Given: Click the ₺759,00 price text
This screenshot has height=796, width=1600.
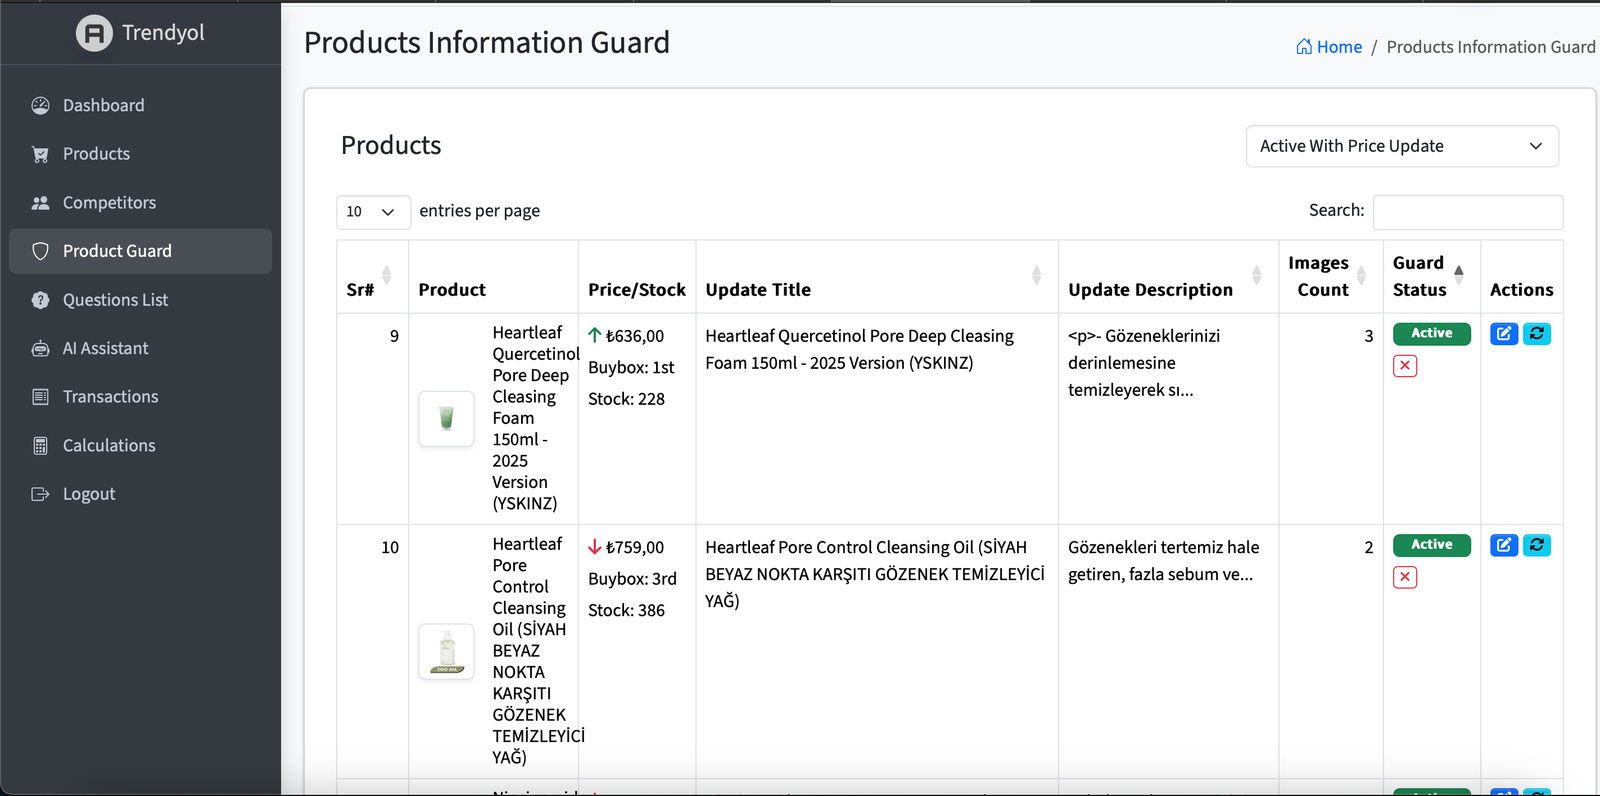Looking at the screenshot, I should (x=635, y=547).
